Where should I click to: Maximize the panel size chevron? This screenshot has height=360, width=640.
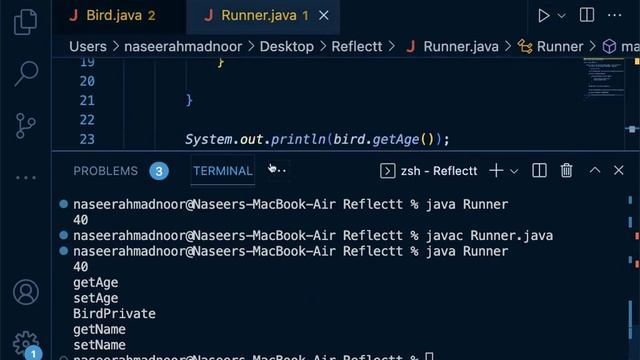tap(595, 170)
